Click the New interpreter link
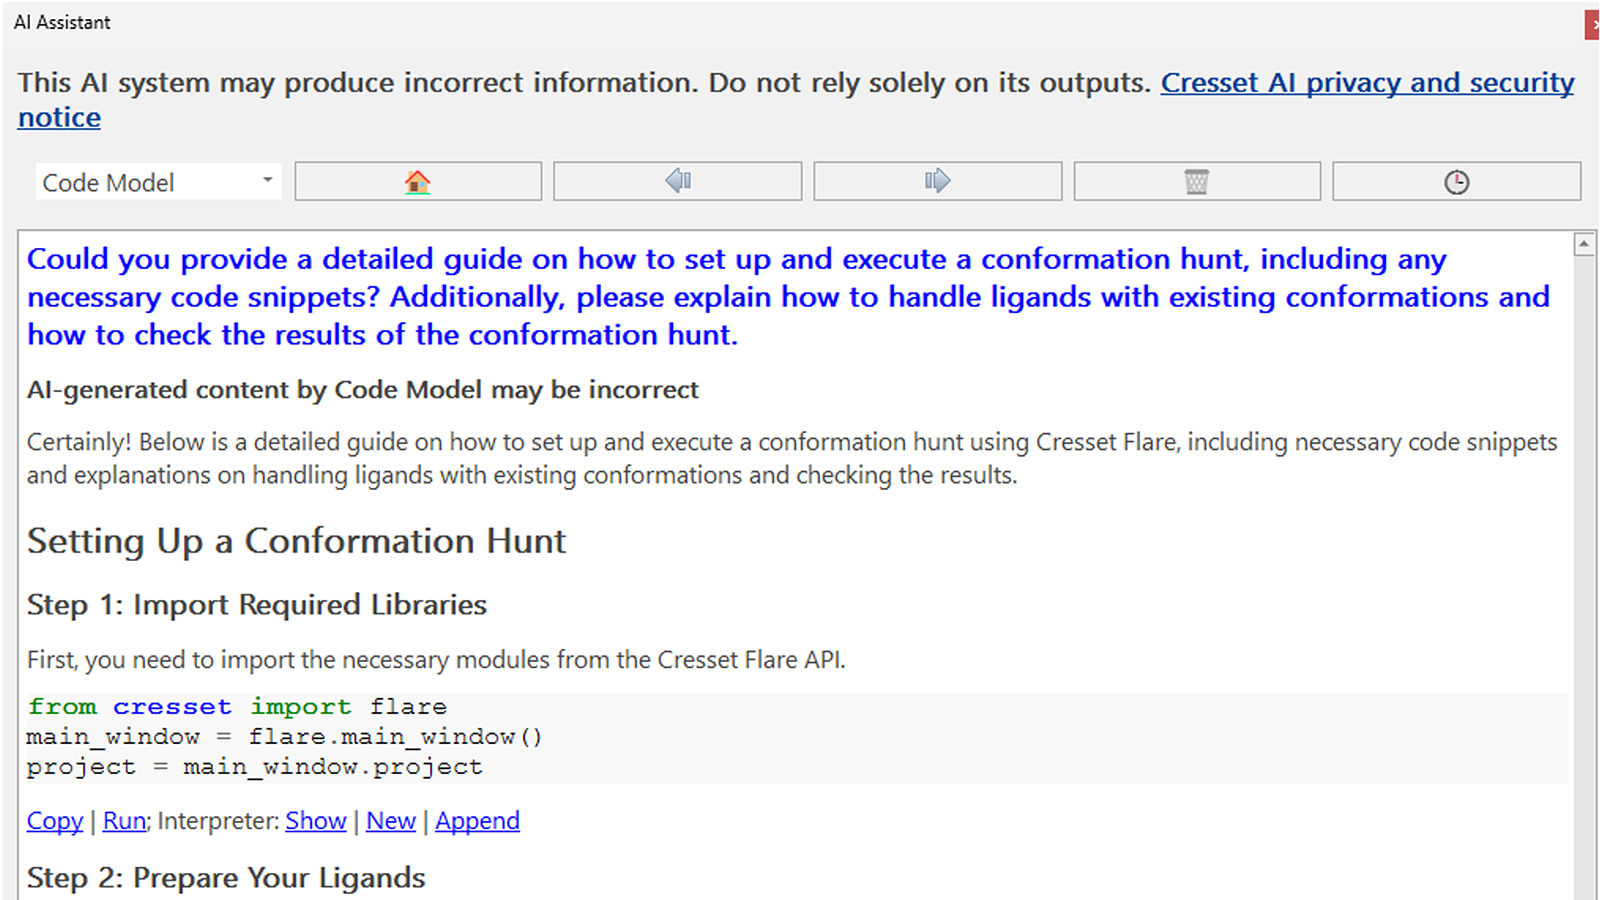Screen dimensions: 1600x900 click(390, 821)
